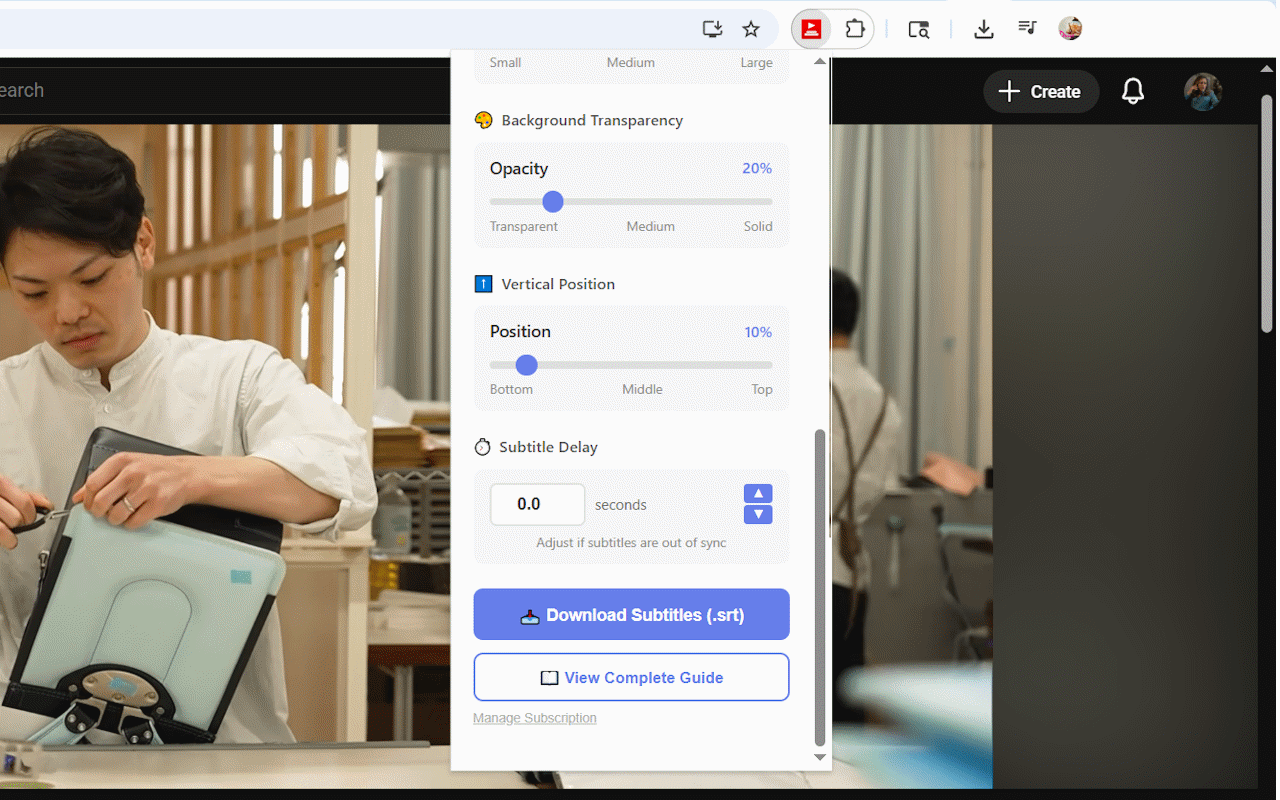1280x800 pixels.
Task: Open the Chrome extensions puzzle icon
Action: (x=855, y=29)
